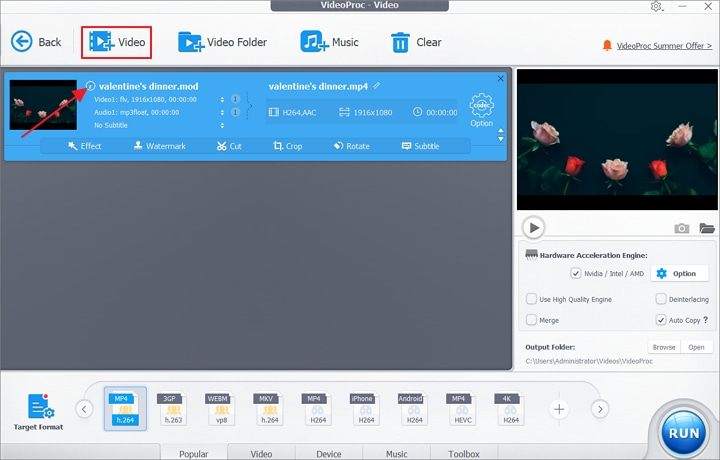Change Video1 track selection dropdown
Screen dimensions: 720x460
coord(222,100)
